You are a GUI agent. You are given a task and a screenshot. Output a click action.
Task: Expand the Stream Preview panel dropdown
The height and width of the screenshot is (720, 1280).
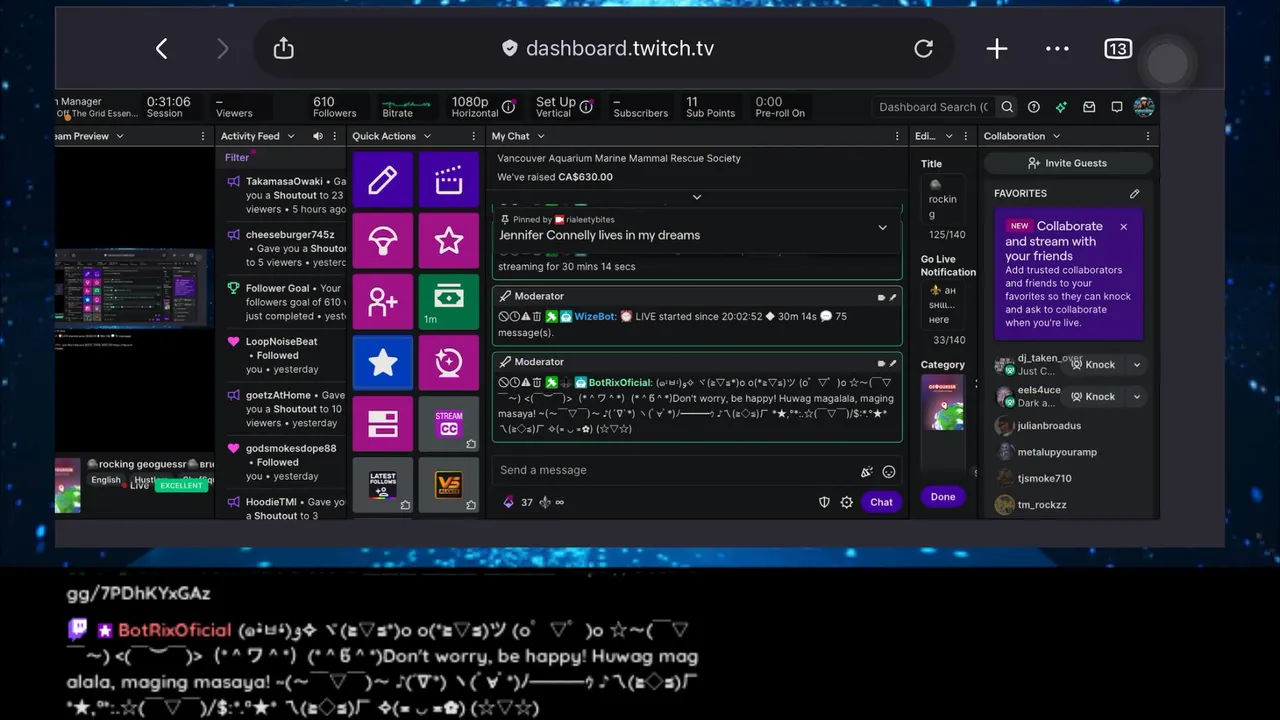[x=119, y=136]
